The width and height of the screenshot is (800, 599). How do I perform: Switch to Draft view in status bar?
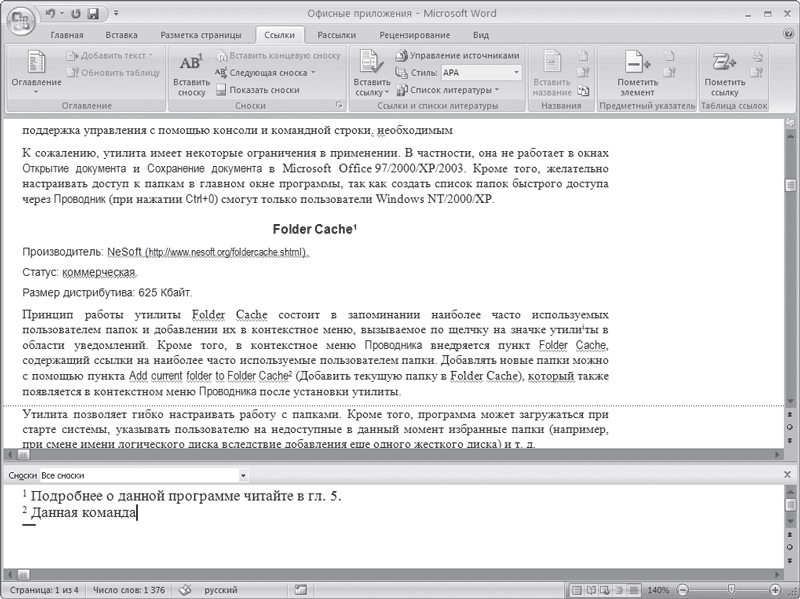633,590
